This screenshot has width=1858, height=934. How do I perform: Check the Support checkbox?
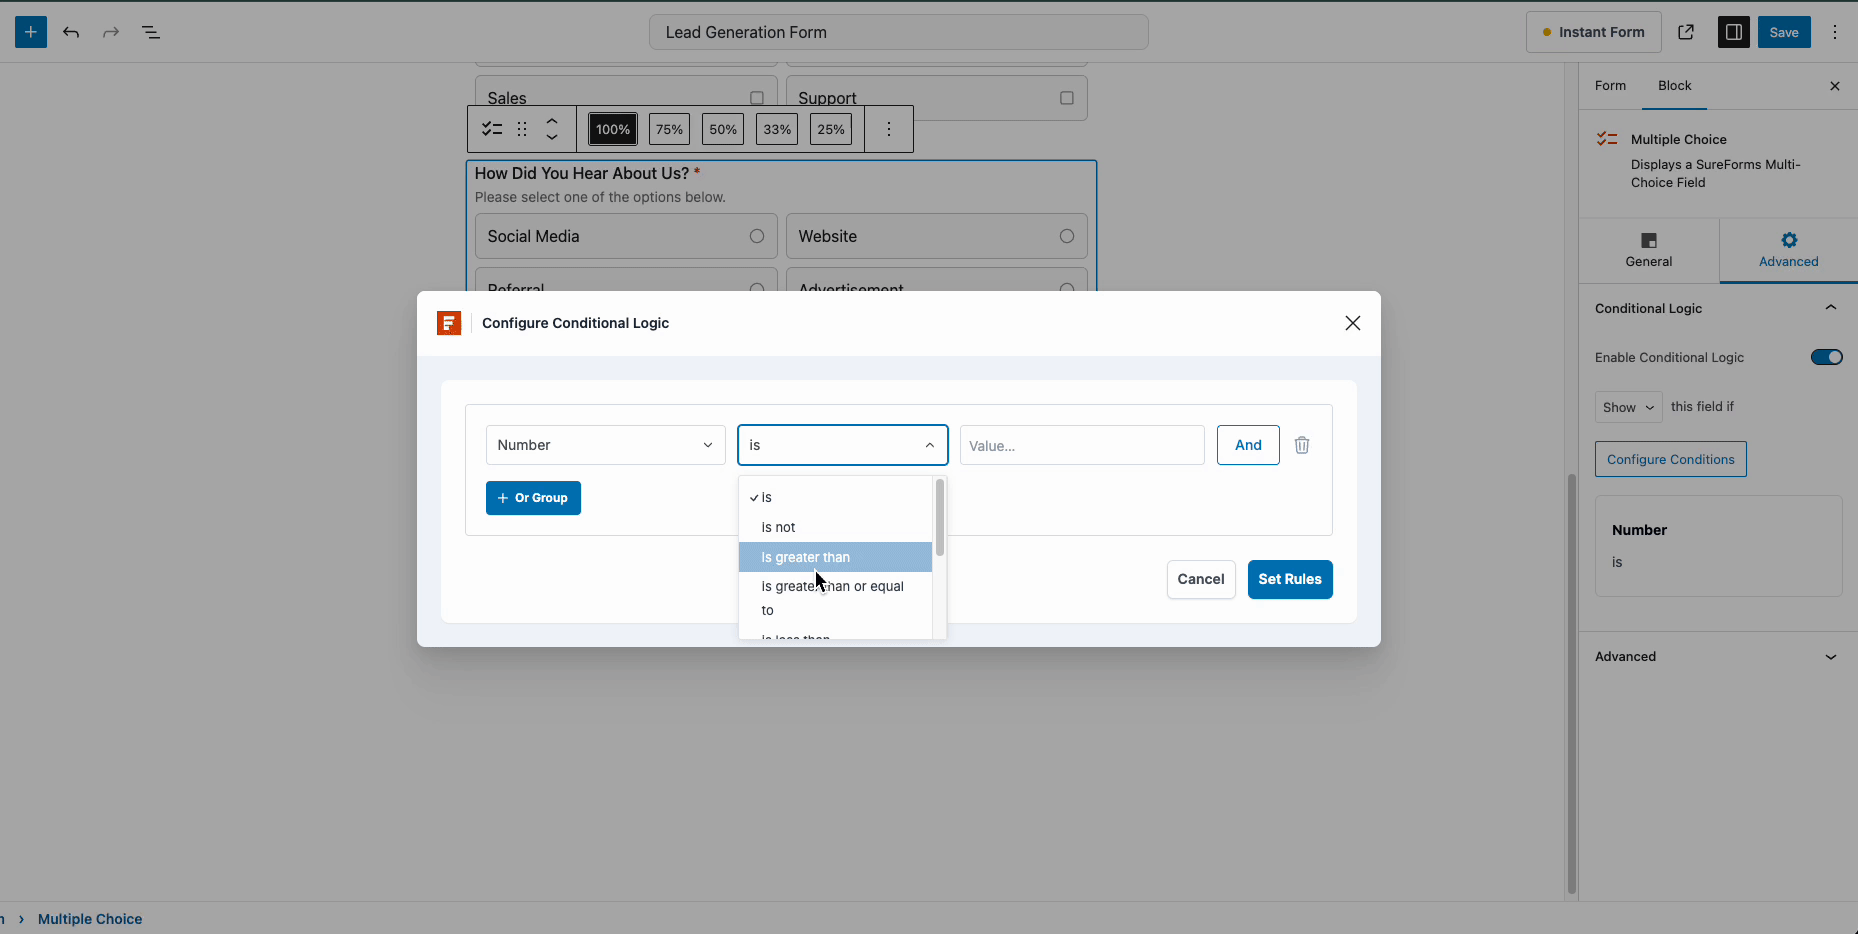pyautogui.click(x=1066, y=98)
